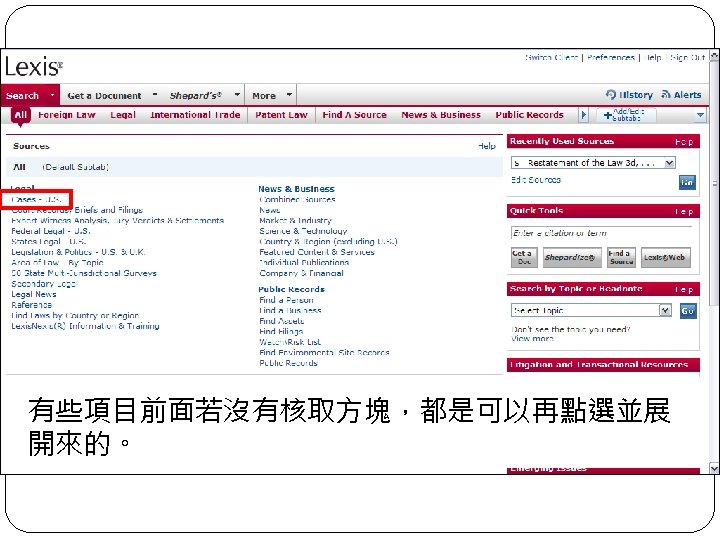This screenshot has width=720, height=540.
Task: Open News & Business heading link
Action: [x=296, y=189]
